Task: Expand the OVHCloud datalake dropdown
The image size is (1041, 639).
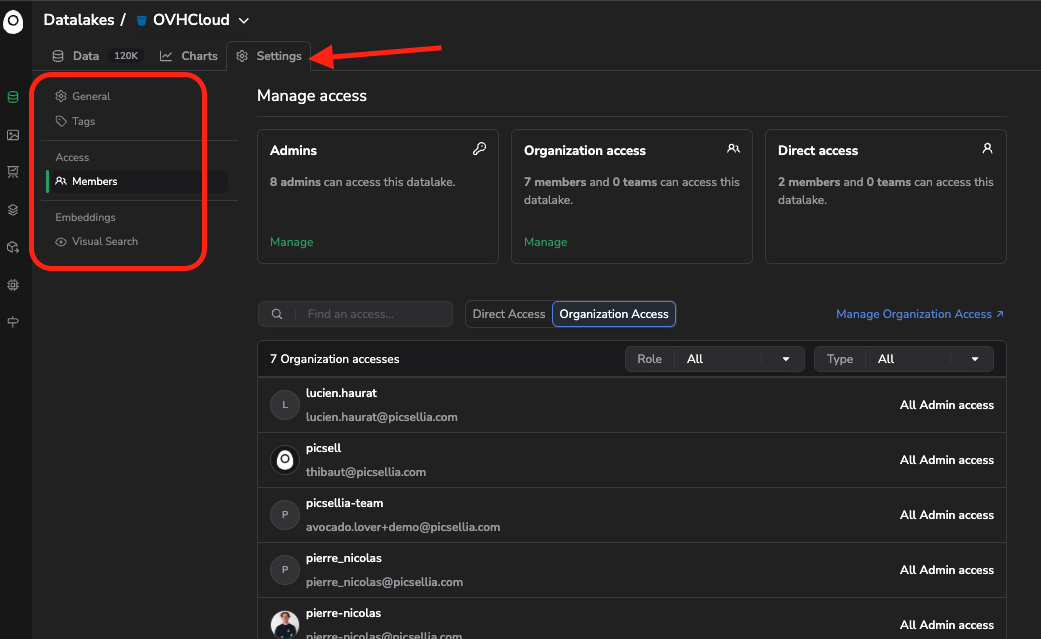Action: [x=244, y=21]
